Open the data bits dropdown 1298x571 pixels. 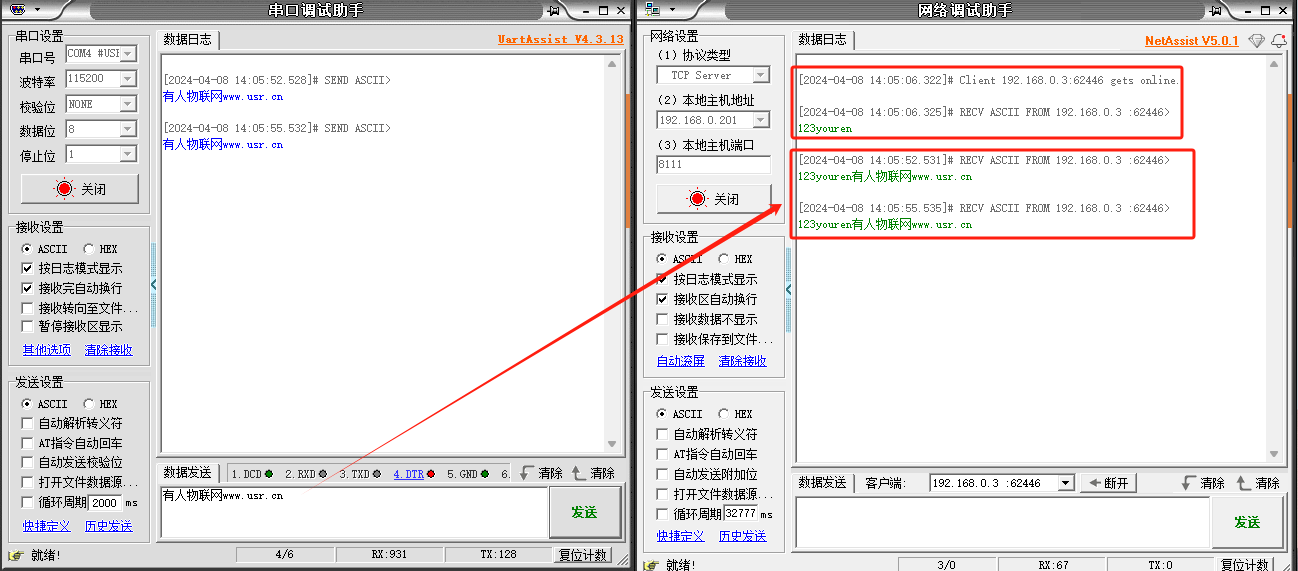128,129
